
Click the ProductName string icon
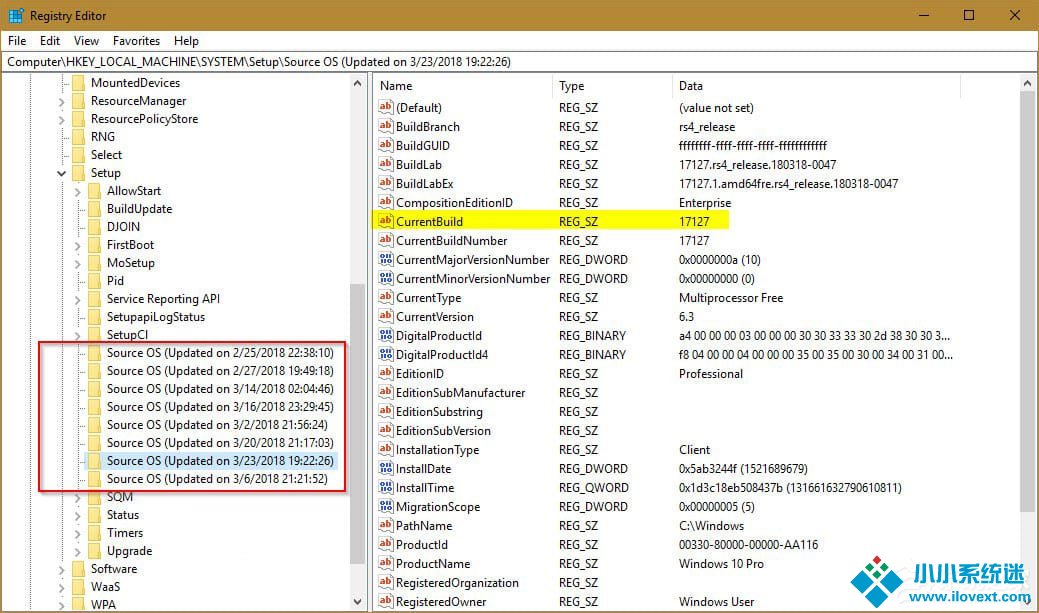(x=386, y=563)
